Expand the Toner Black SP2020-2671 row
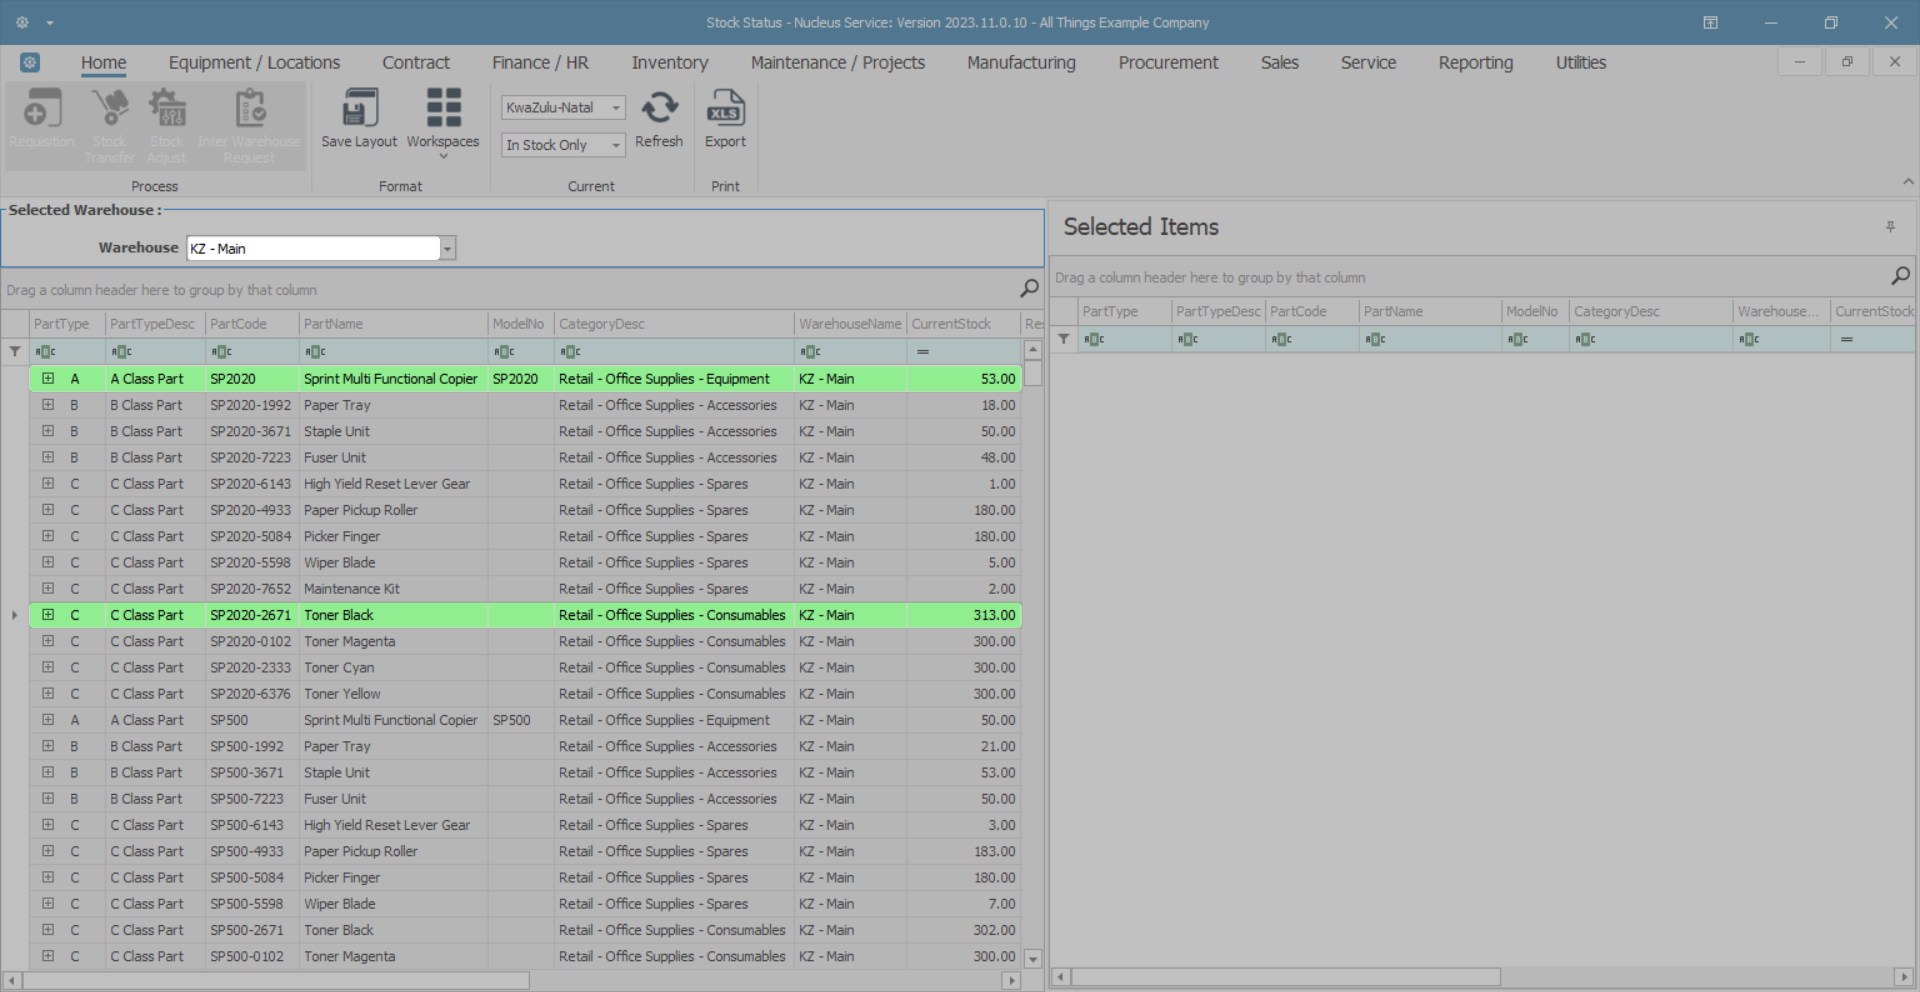Viewport: 1920px width, 992px height. click(x=48, y=615)
